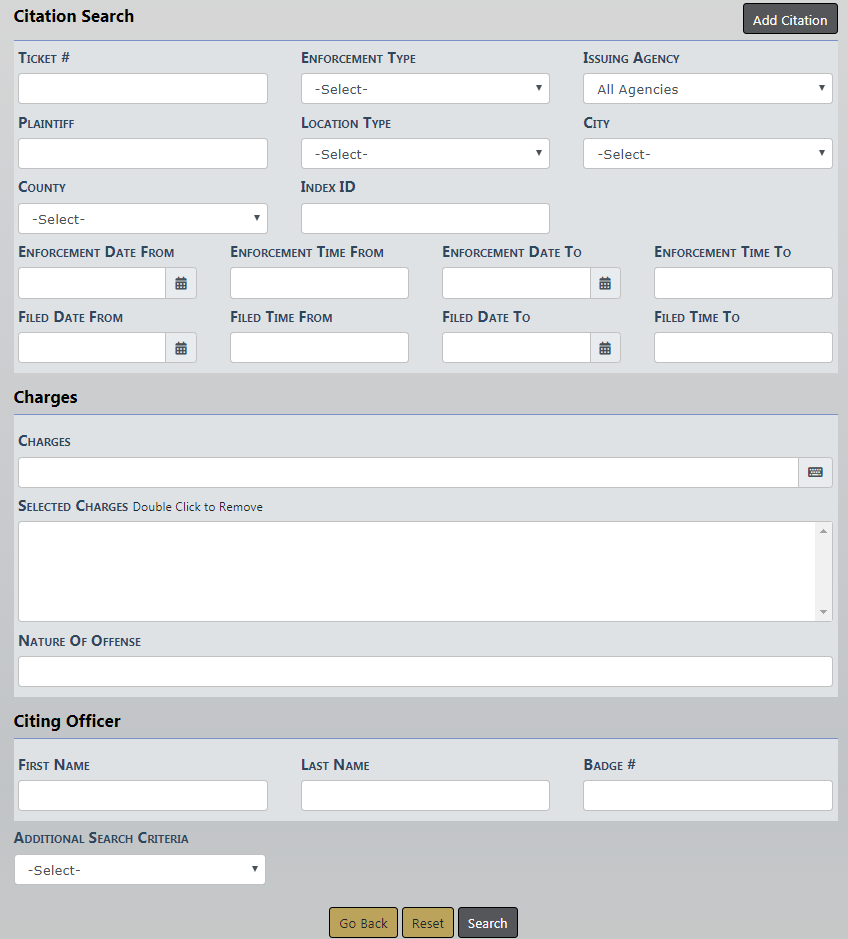Click the Go Back button
This screenshot has height=939, width=848.
coord(363,923)
